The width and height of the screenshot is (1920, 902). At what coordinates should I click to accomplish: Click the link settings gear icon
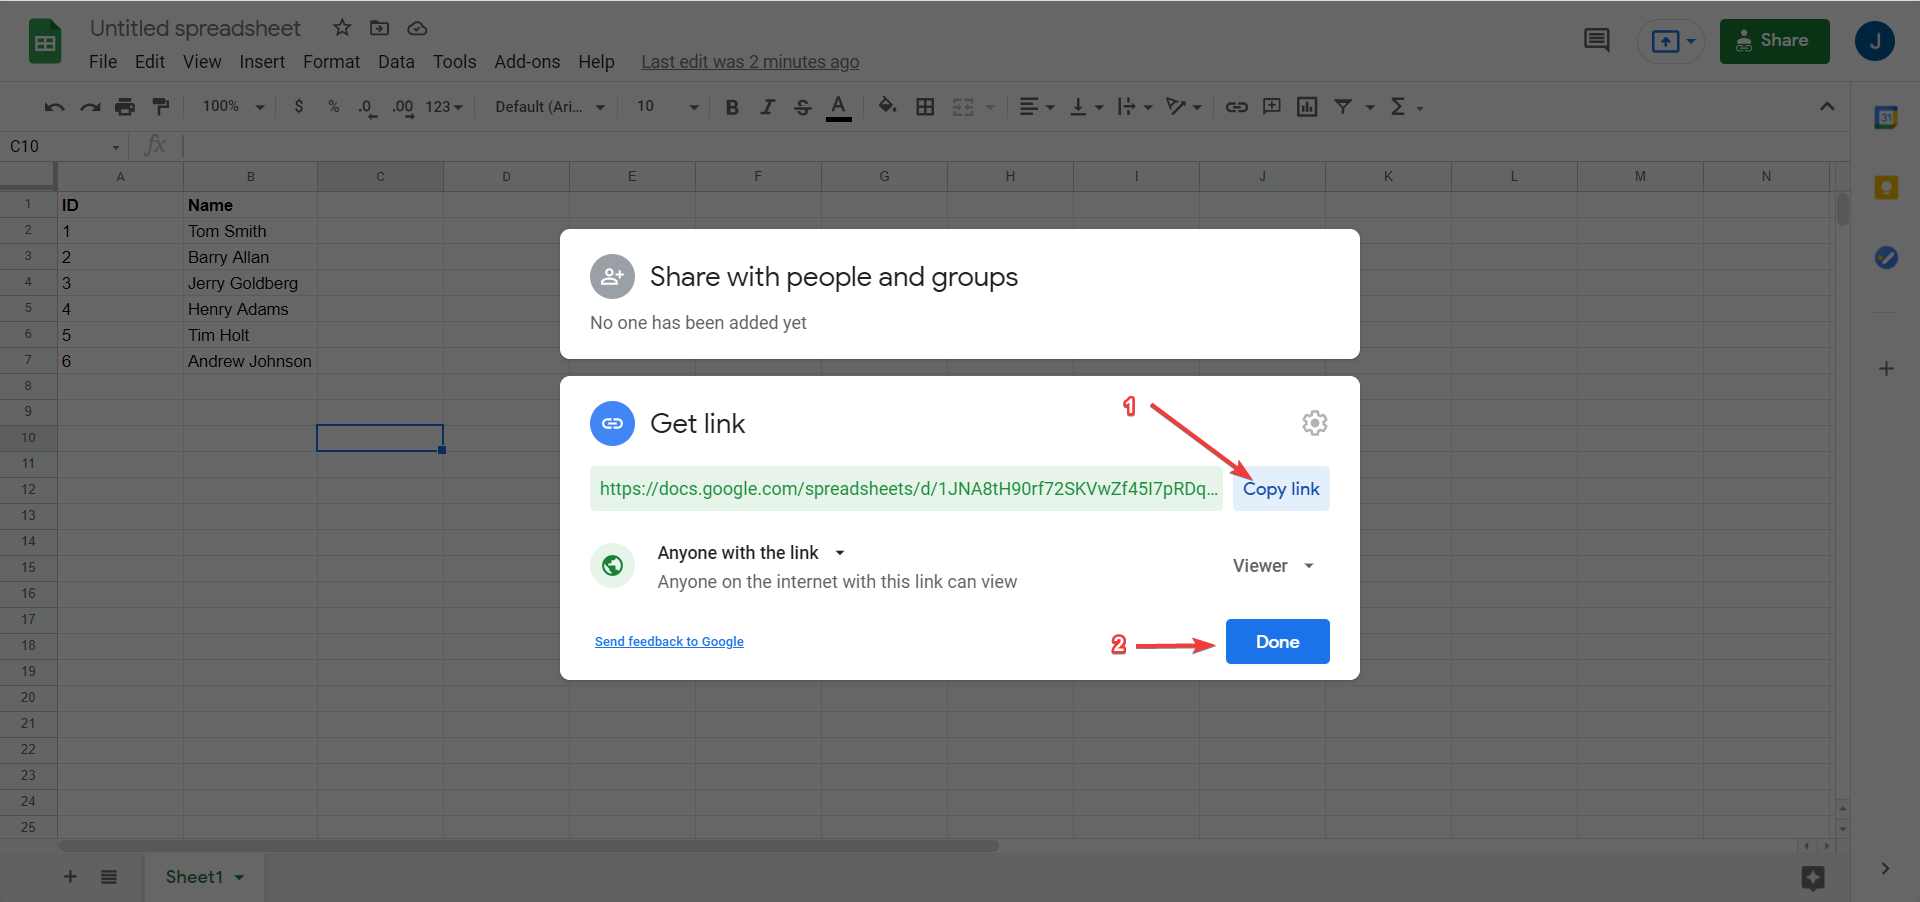point(1314,423)
